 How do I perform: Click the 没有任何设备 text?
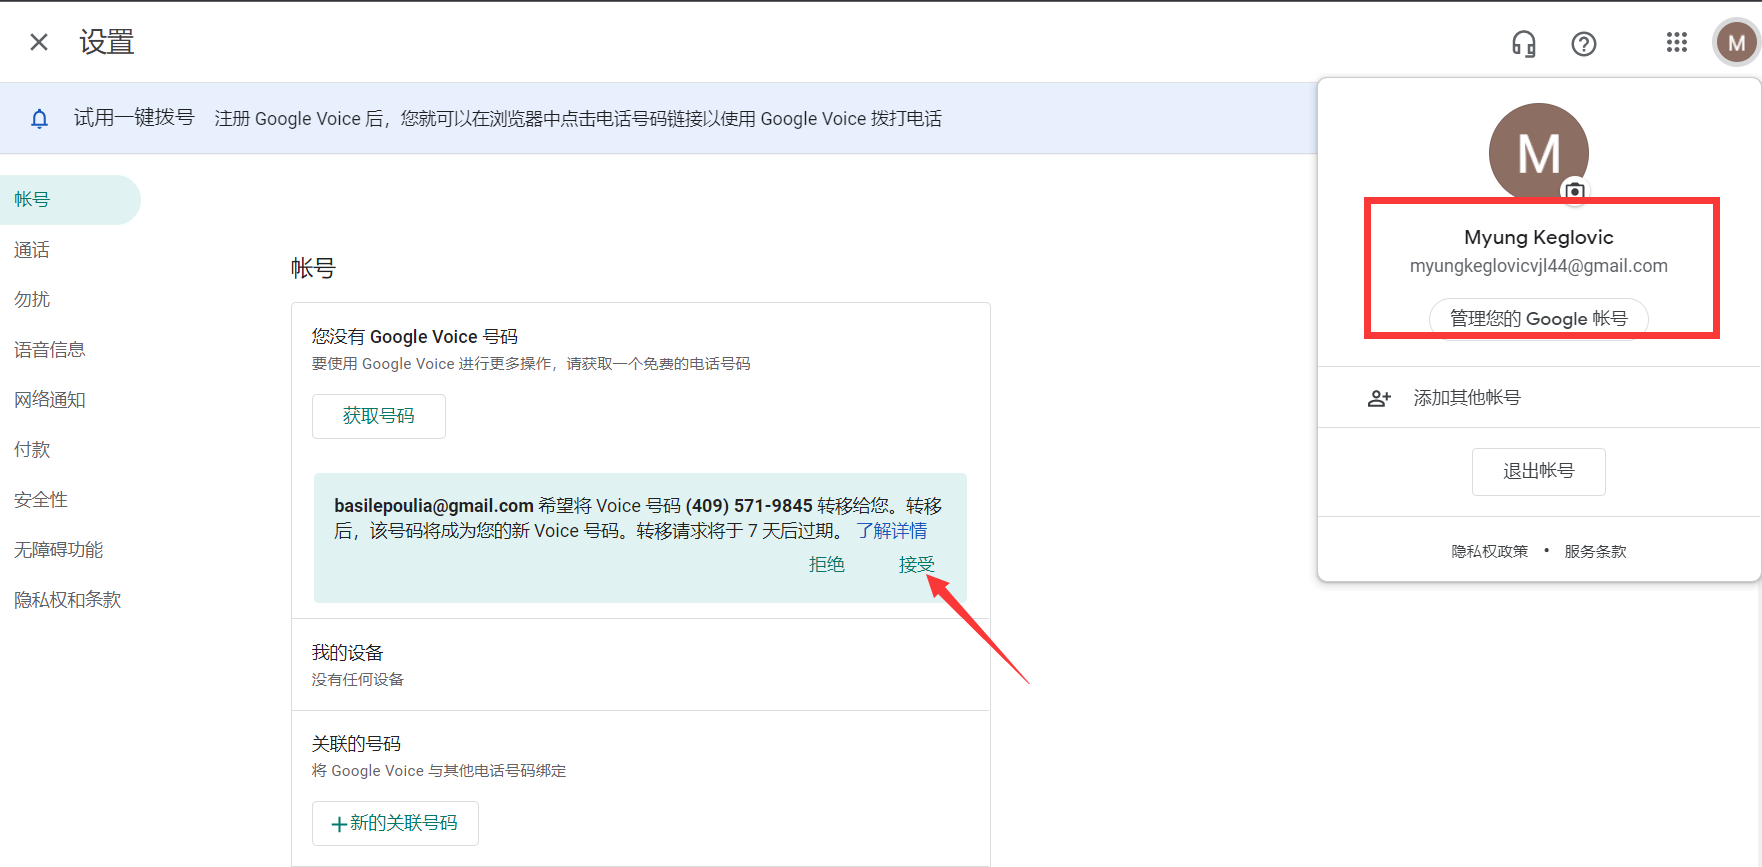pyautogui.click(x=357, y=680)
